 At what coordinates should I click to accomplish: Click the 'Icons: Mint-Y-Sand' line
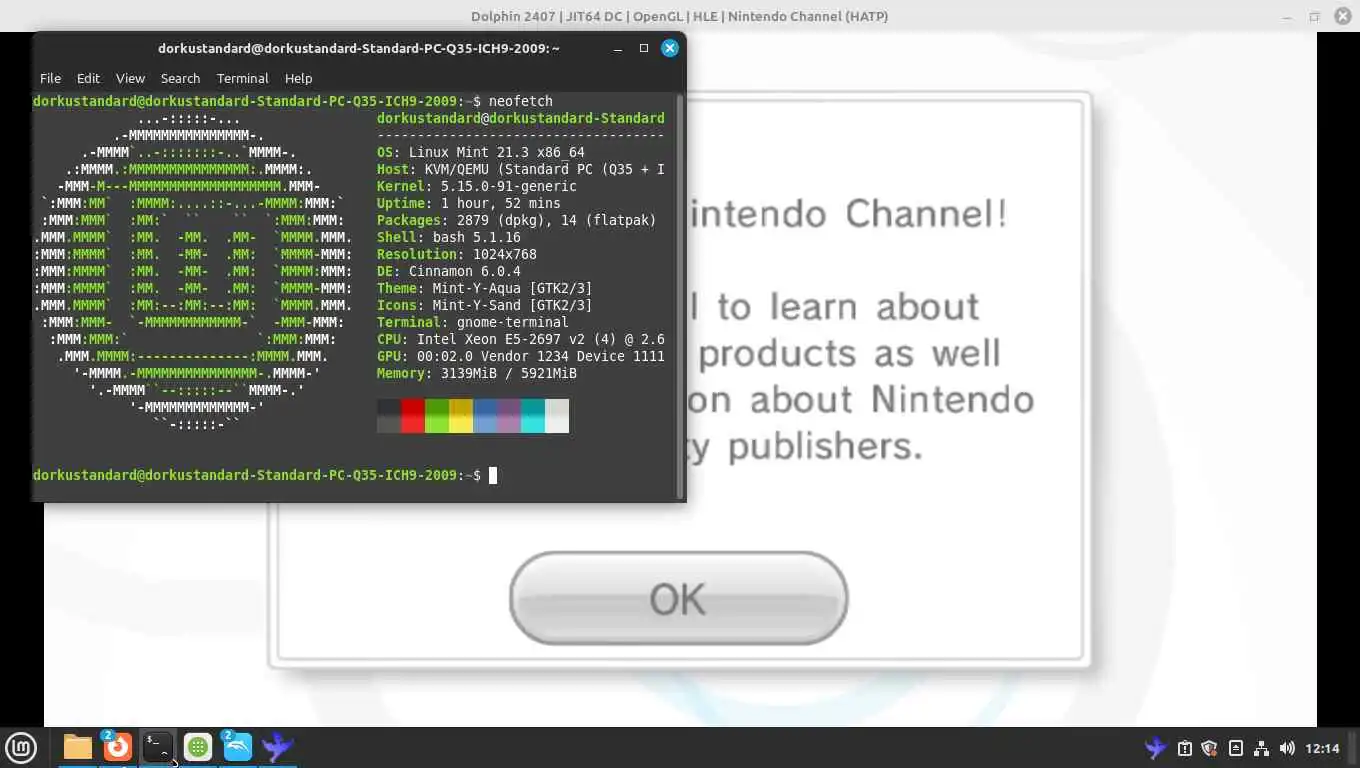click(485, 305)
